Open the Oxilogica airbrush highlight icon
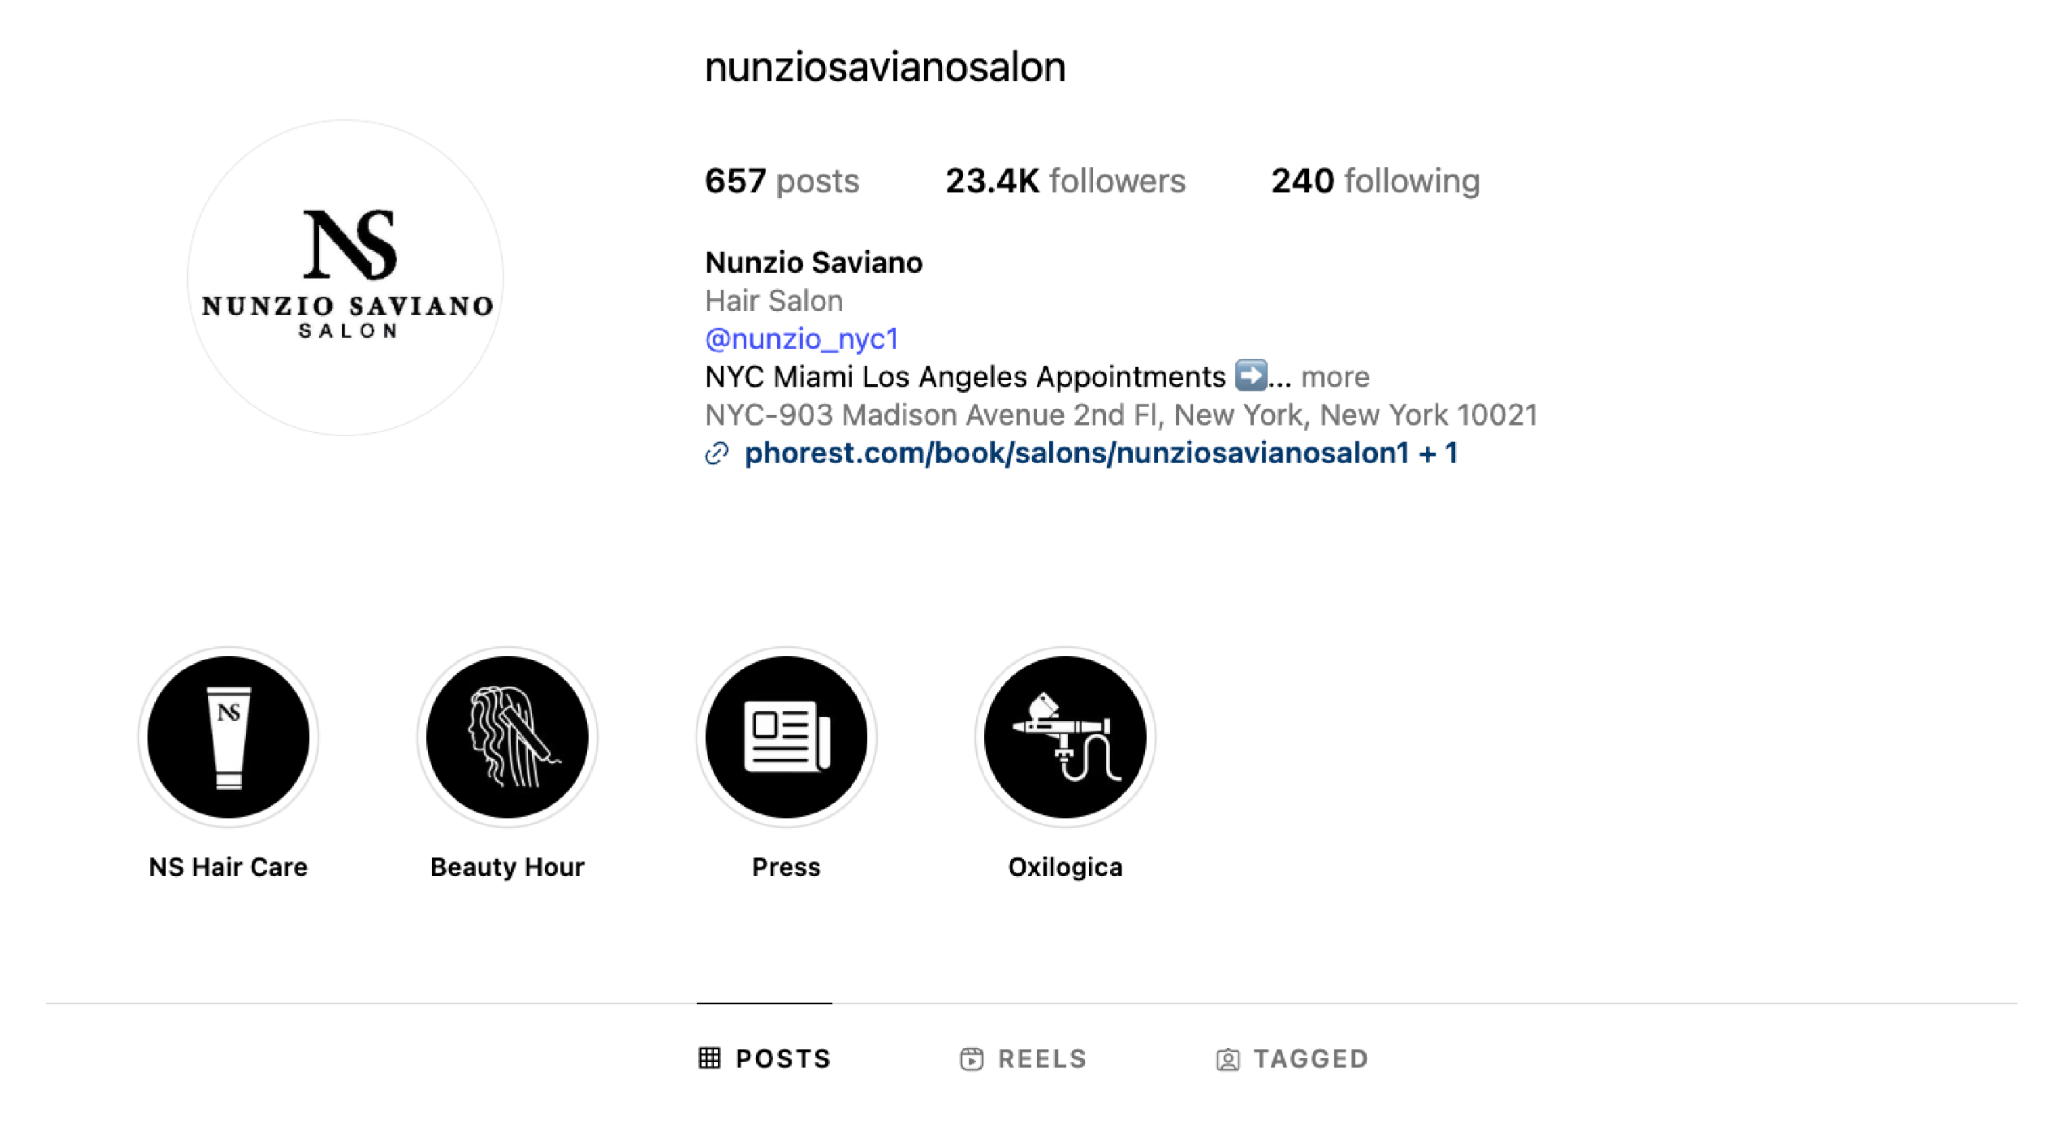 pyautogui.click(x=1065, y=737)
